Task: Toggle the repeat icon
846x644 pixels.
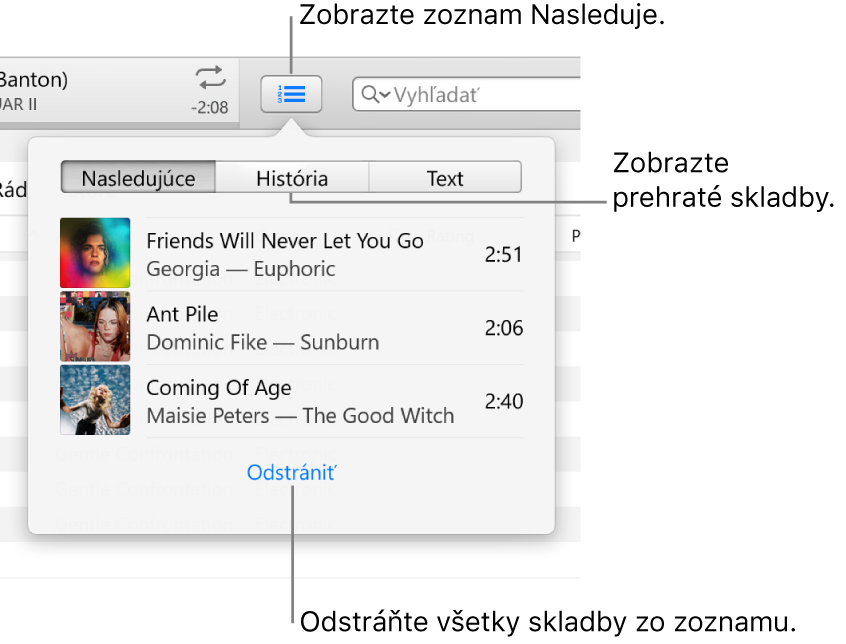Action: [211, 79]
